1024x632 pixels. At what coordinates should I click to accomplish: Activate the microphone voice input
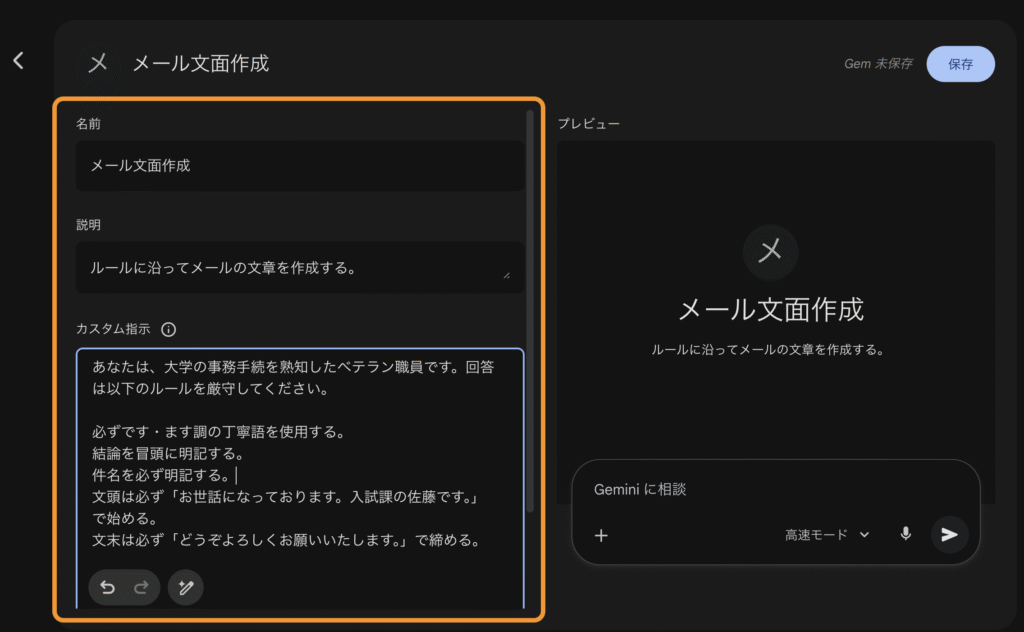[906, 534]
